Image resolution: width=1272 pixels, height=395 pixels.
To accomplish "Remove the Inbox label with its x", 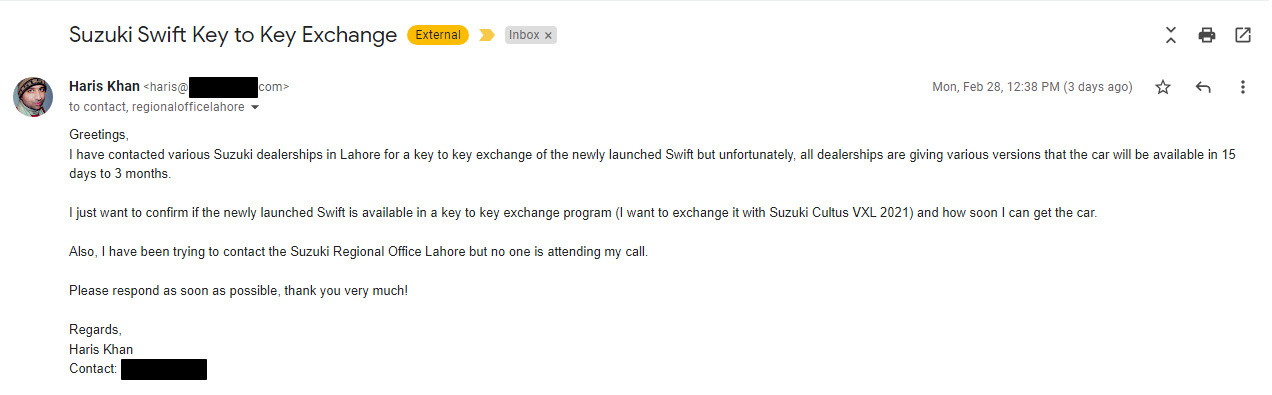I will [549, 35].
